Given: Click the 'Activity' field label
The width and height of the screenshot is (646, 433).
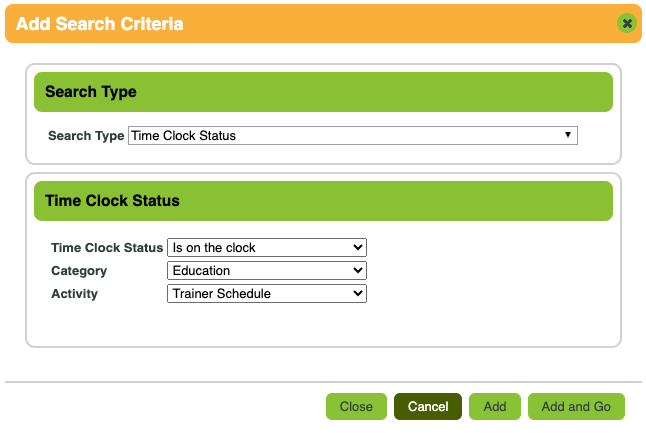Looking at the screenshot, I should coord(75,294).
